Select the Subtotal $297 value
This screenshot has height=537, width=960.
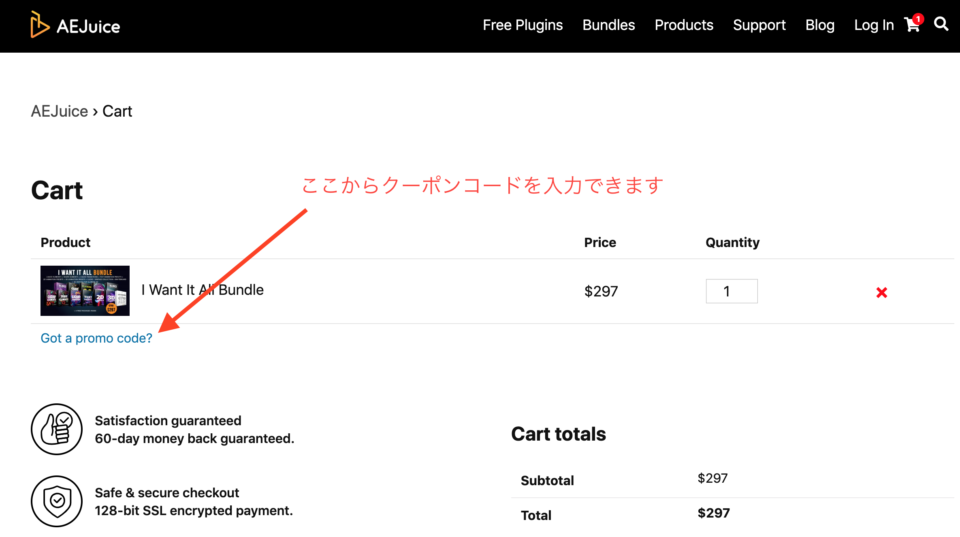713,478
